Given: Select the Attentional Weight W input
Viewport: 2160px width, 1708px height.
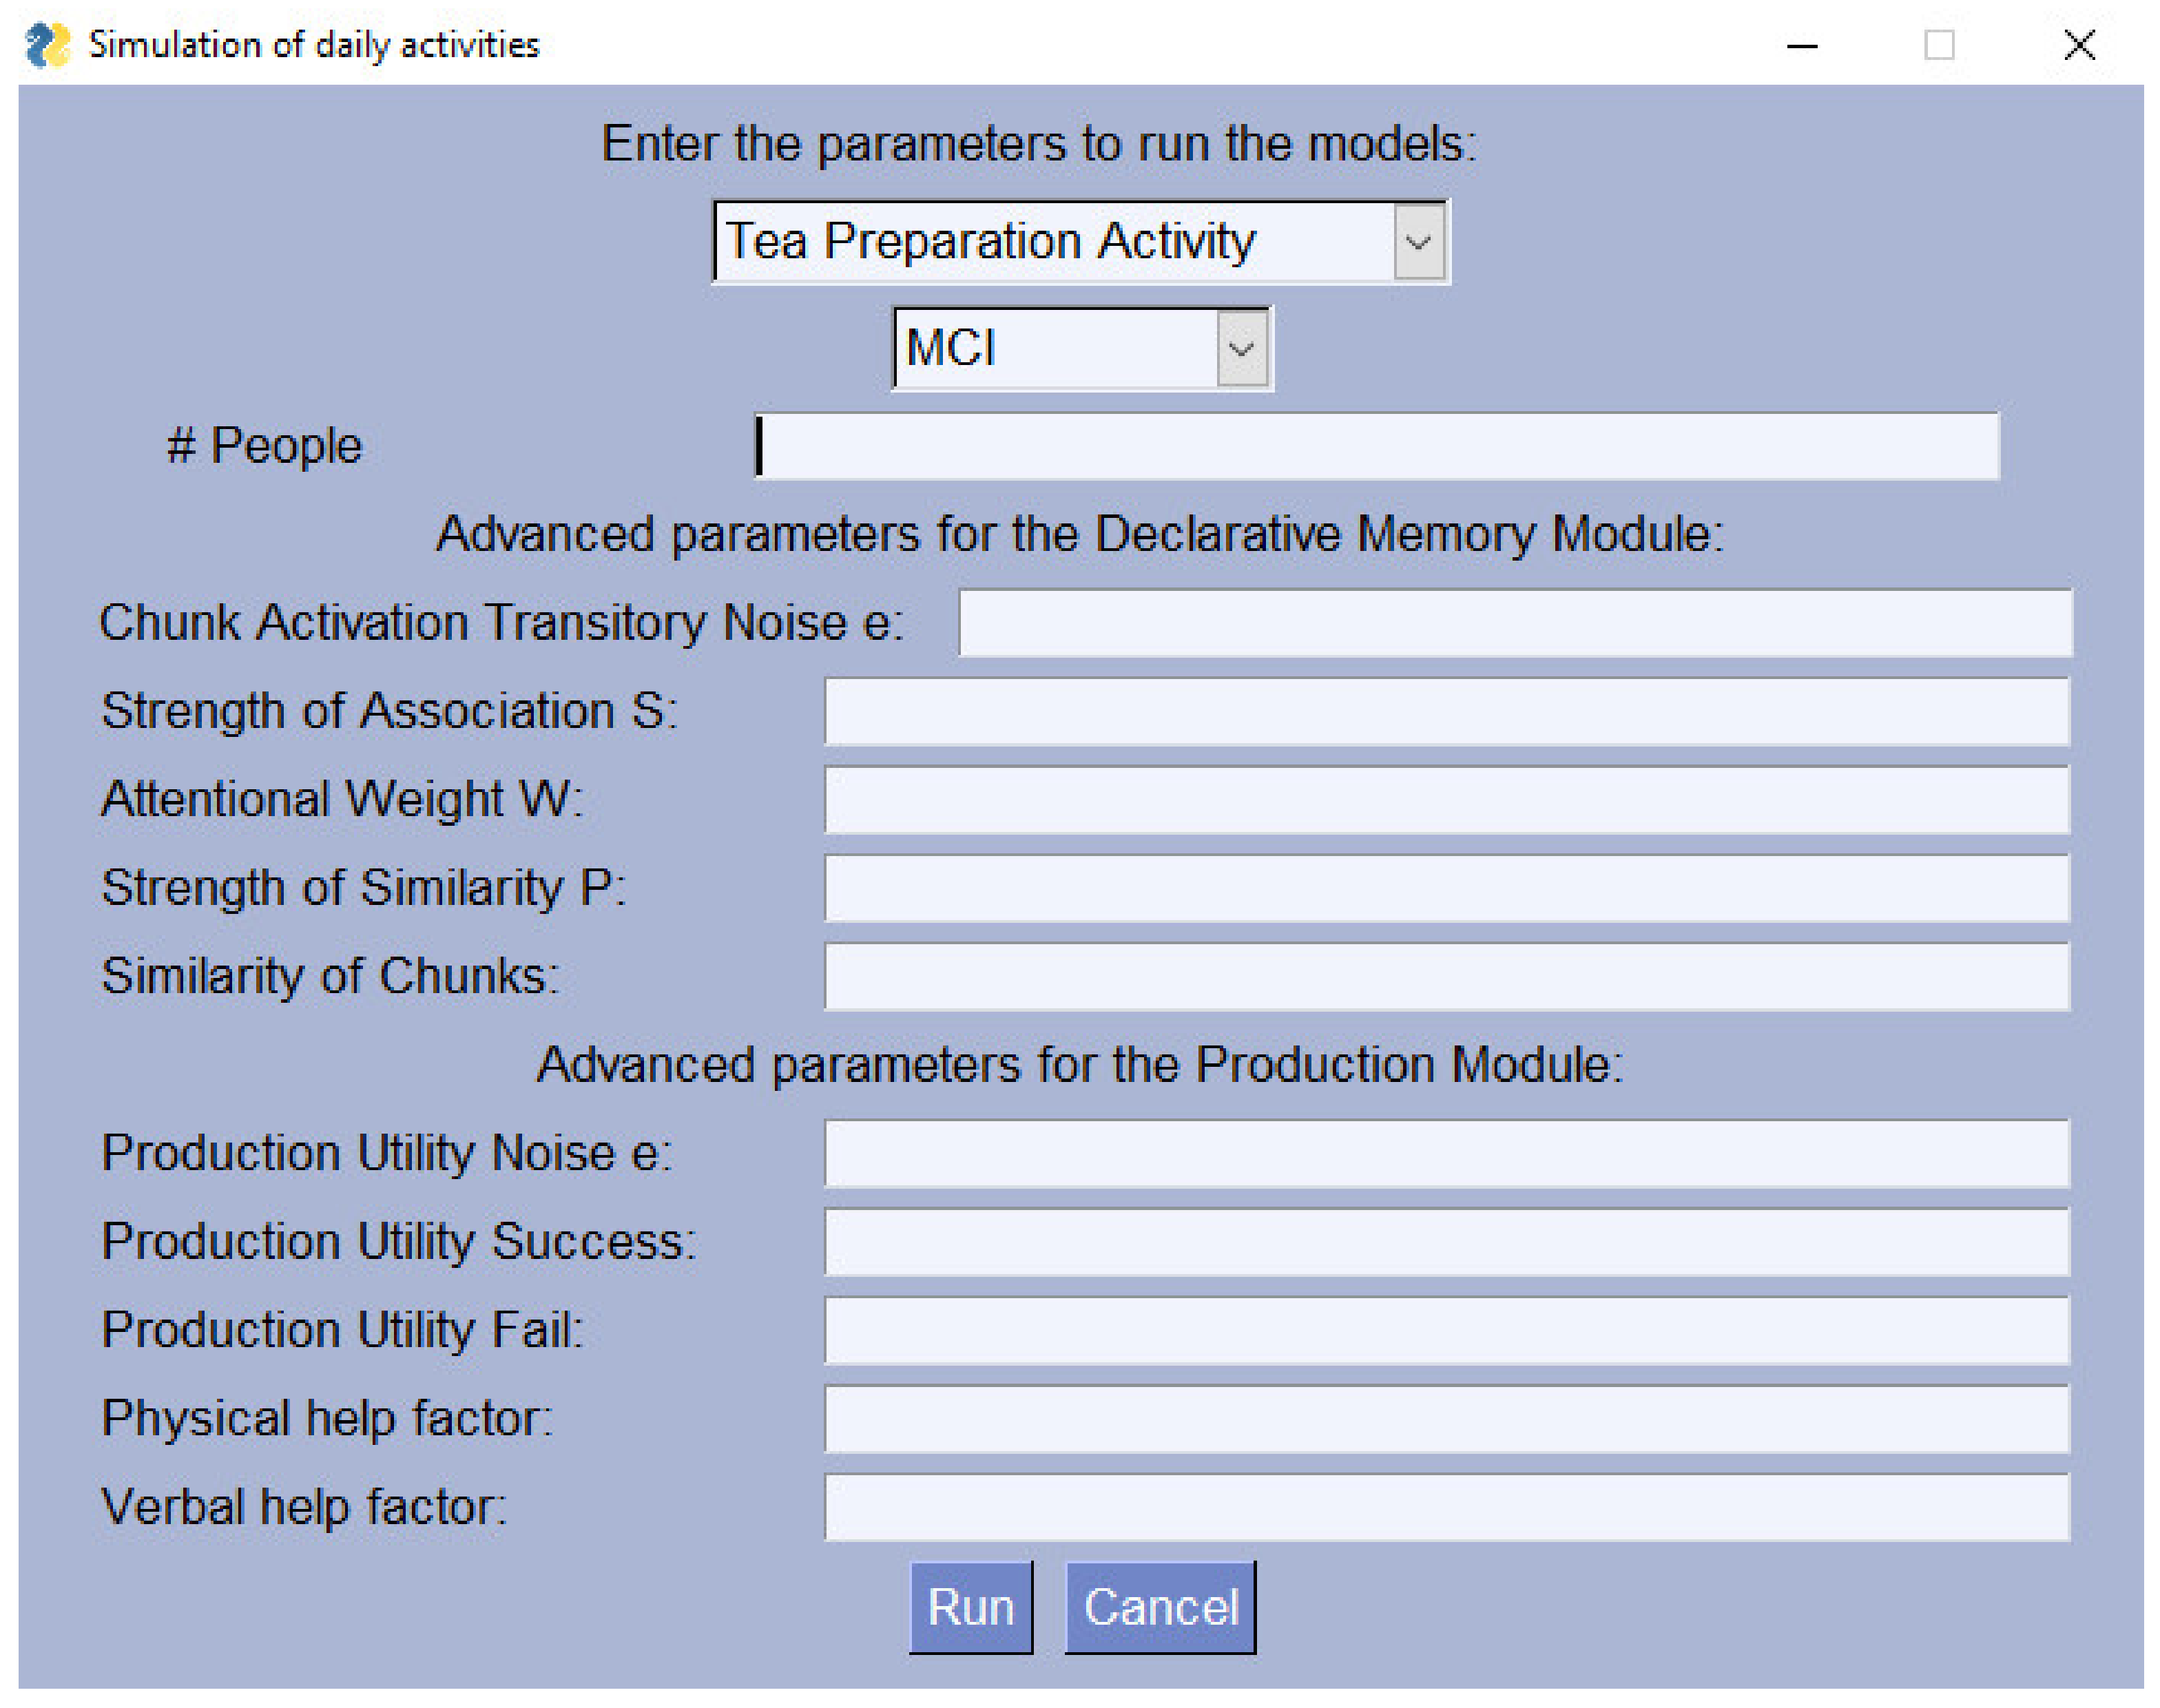Looking at the screenshot, I should (1446, 799).
